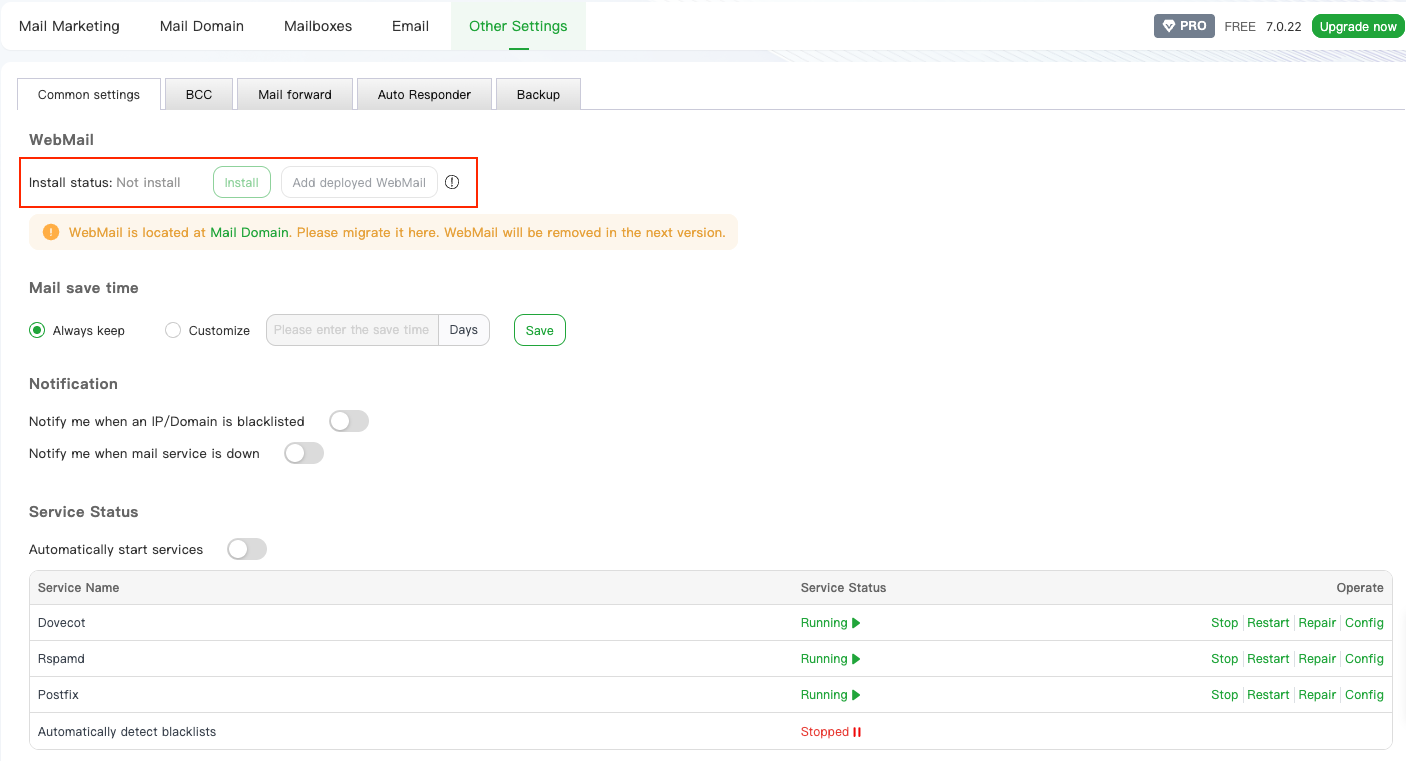The height and width of the screenshot is (761, 1406).
Task: Click the orange warning icon in WebMail notice
Action: point(51,232)
